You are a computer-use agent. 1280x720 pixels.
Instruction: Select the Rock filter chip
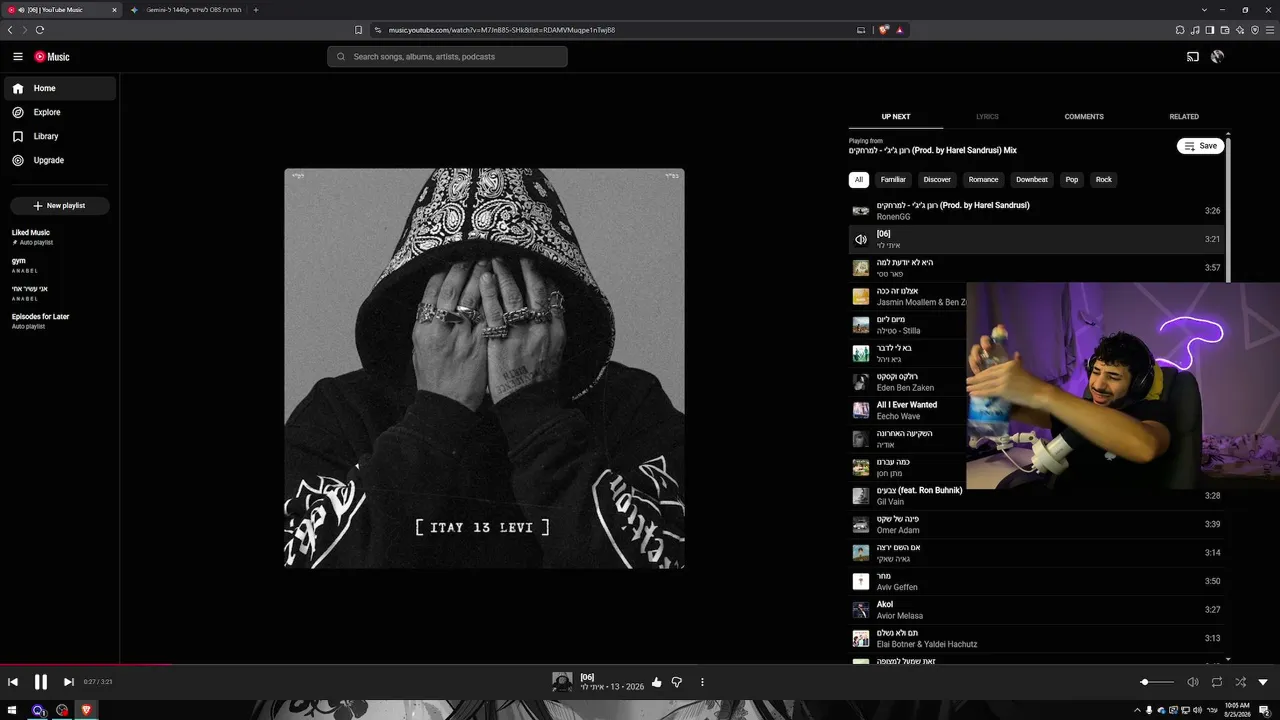tap(1104, 180)
